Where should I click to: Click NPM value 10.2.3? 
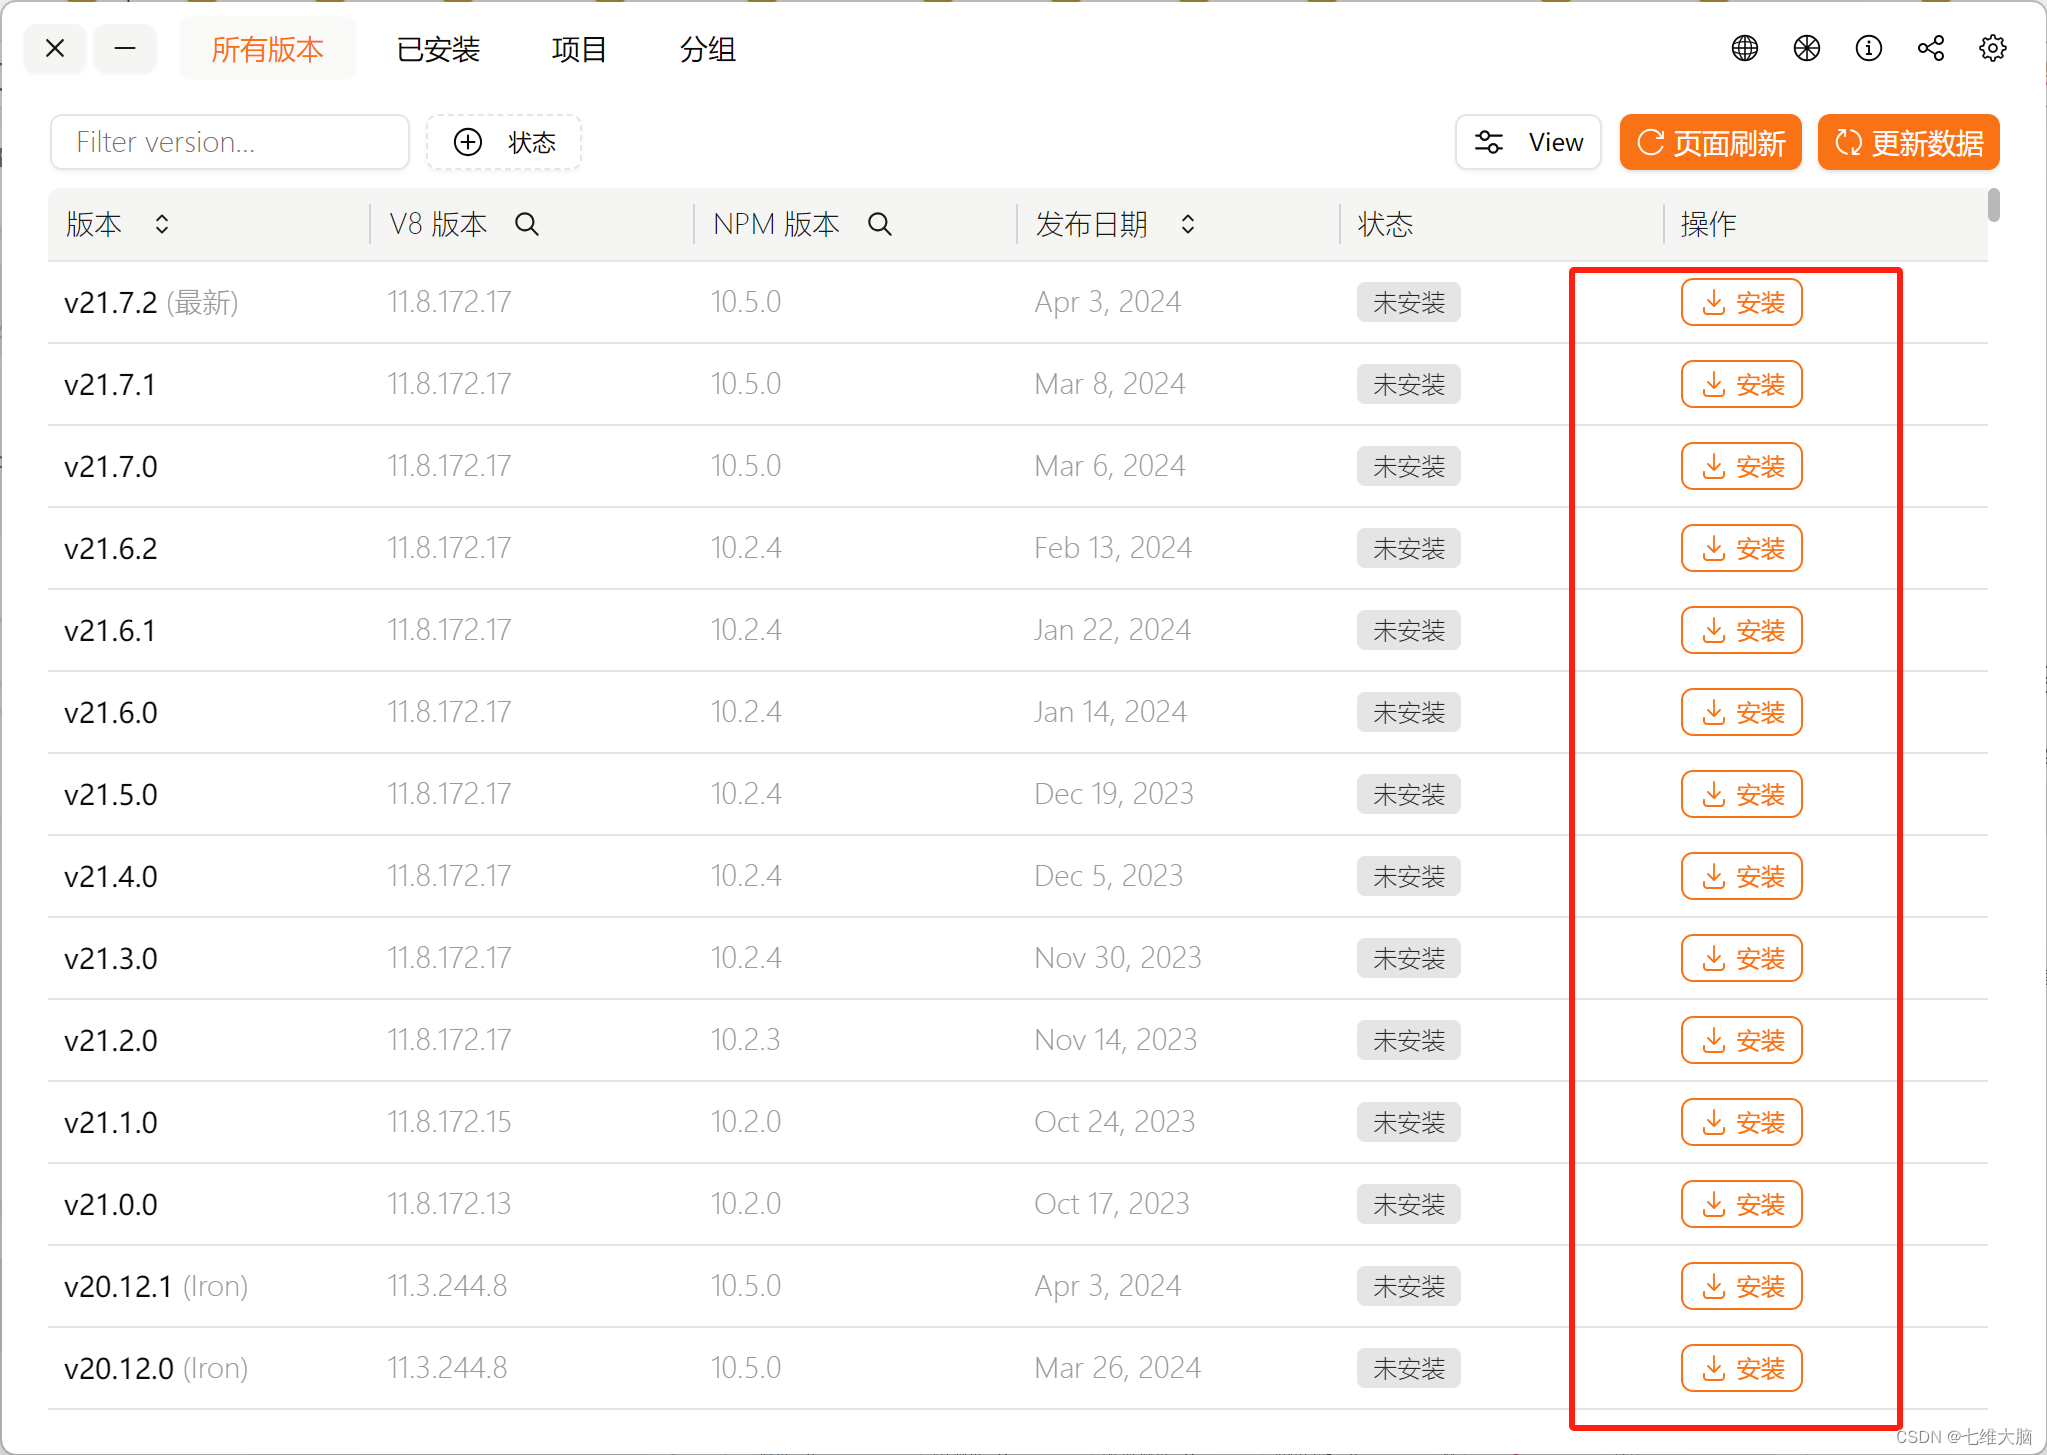746,1040
